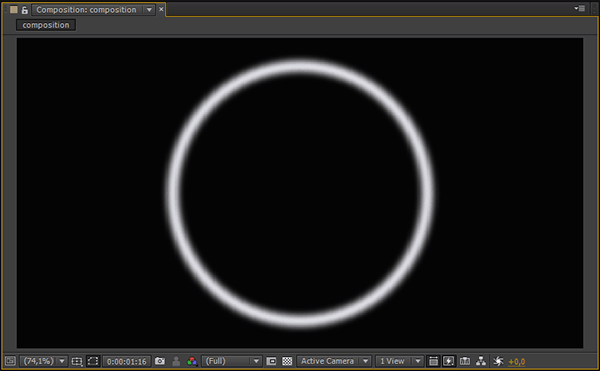
Task: Toggle Pixel Aspect Ratio Correction icon
Action: [x=433, y=361]
